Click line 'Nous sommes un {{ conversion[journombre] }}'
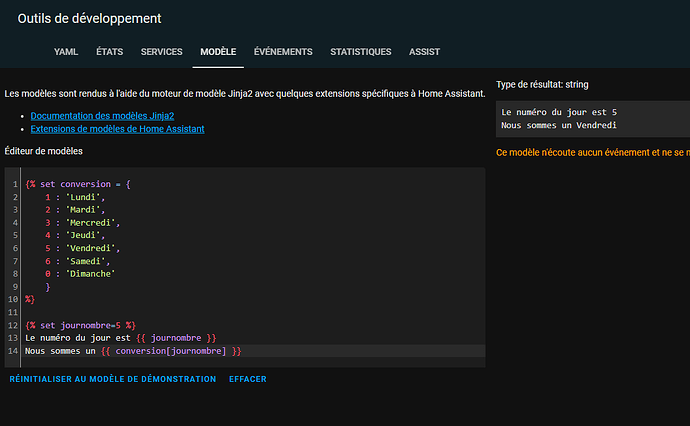Viewport: 690px width, 426px height. [133, 351]
